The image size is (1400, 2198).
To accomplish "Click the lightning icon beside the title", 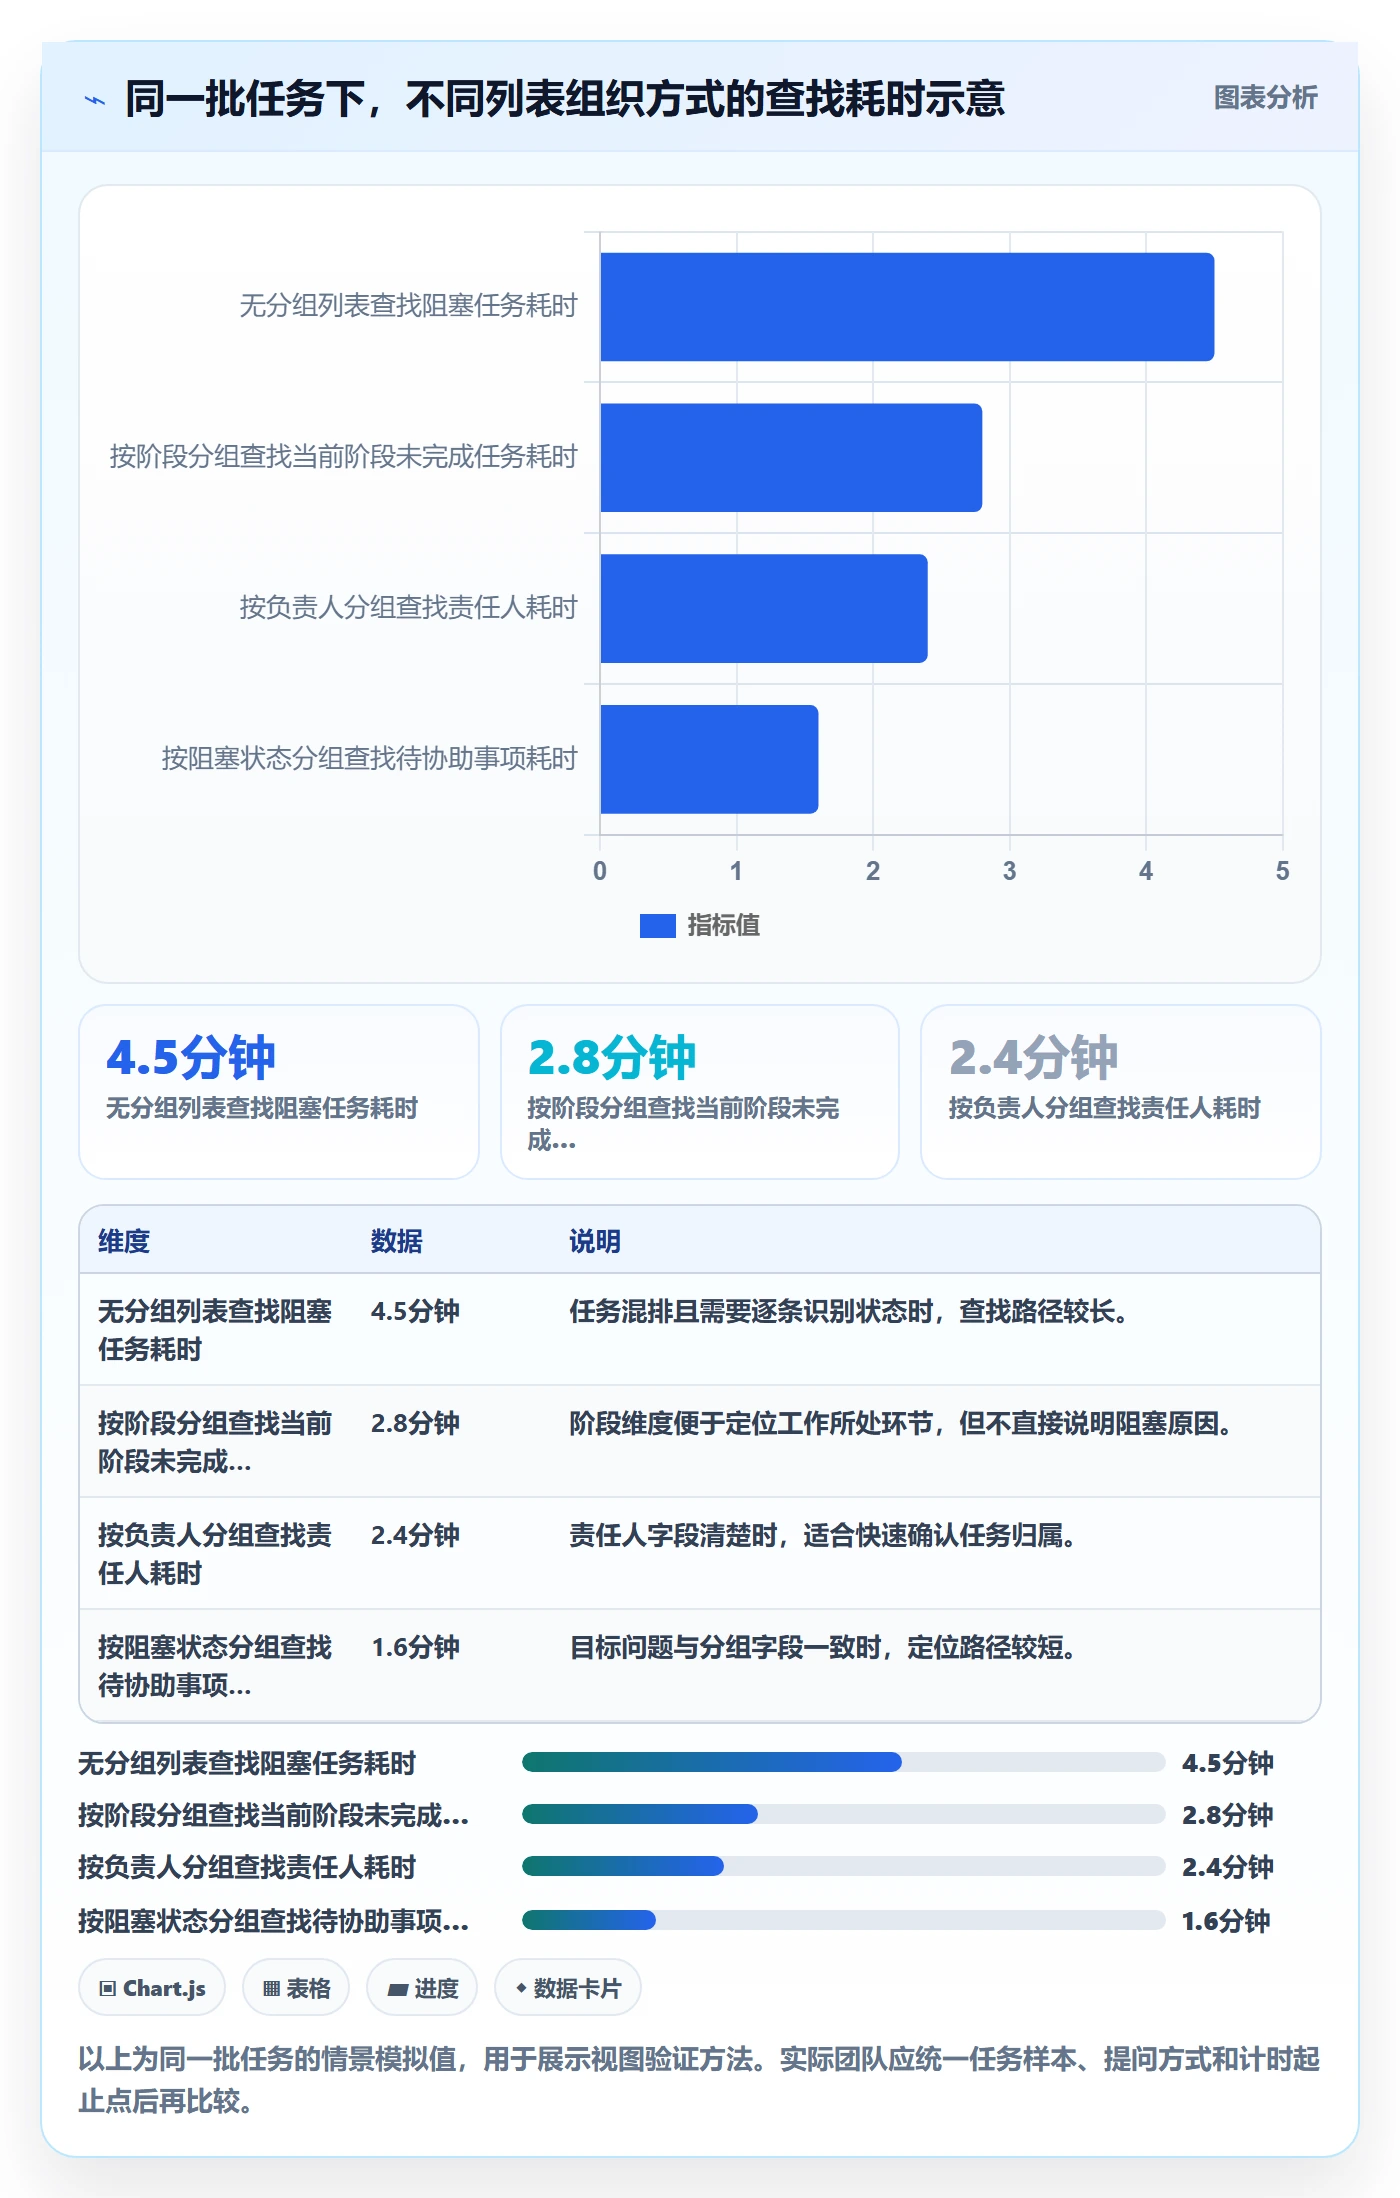I will [95, 100].
